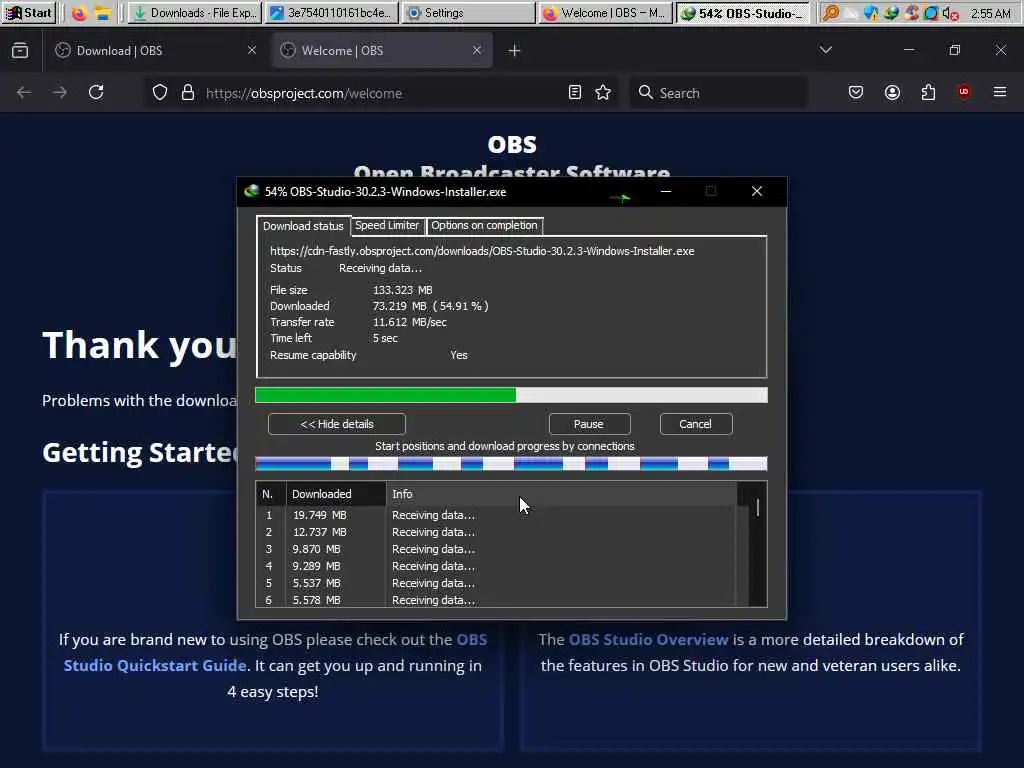Viewport: 1024px width, 768px height.
Task: Minimize the download progress dialog
Action: pos(666,191)
